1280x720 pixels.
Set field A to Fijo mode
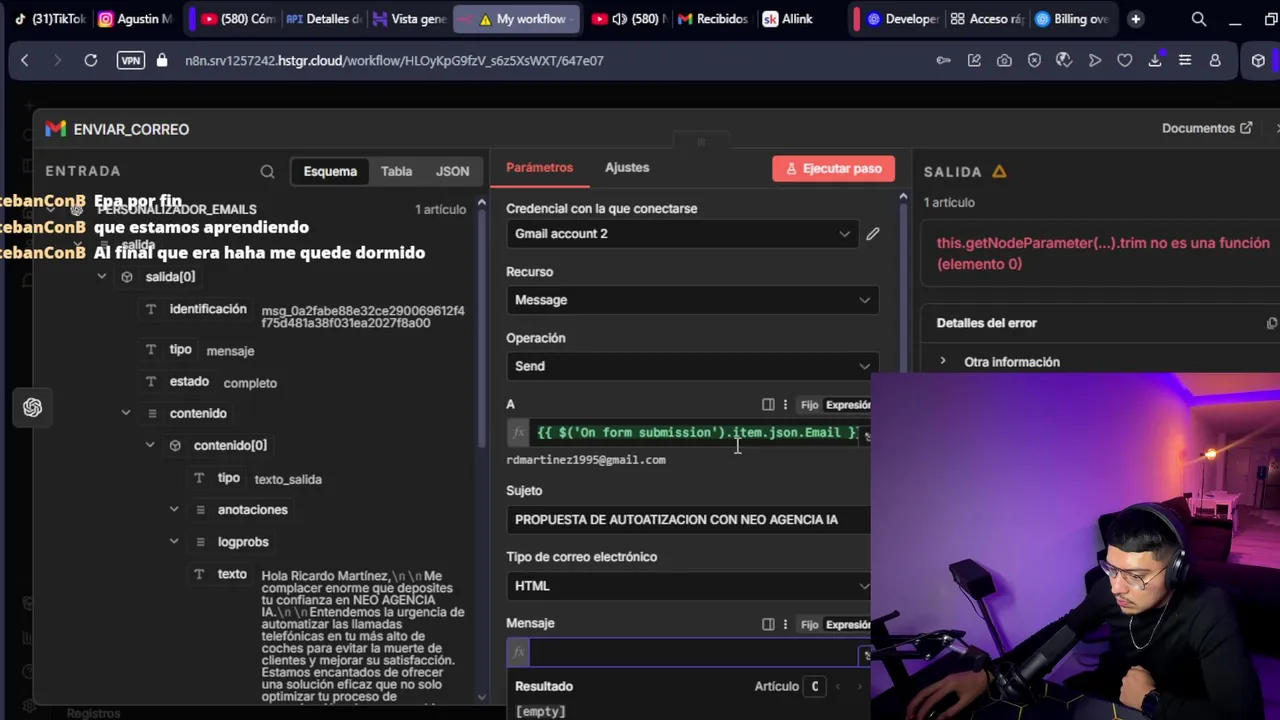(x=809, y=405)
